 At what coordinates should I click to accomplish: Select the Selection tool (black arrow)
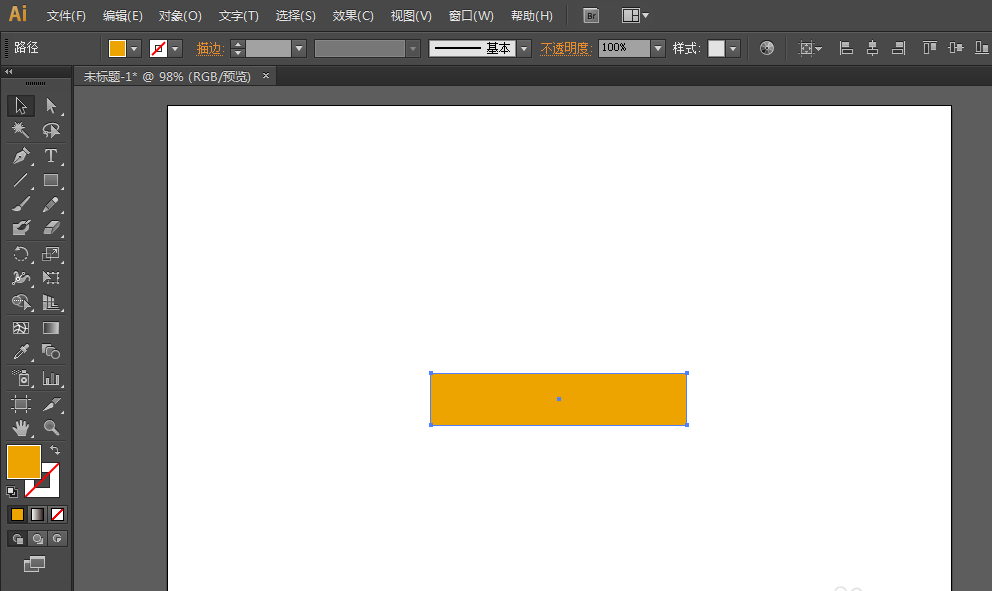[21, 106]
